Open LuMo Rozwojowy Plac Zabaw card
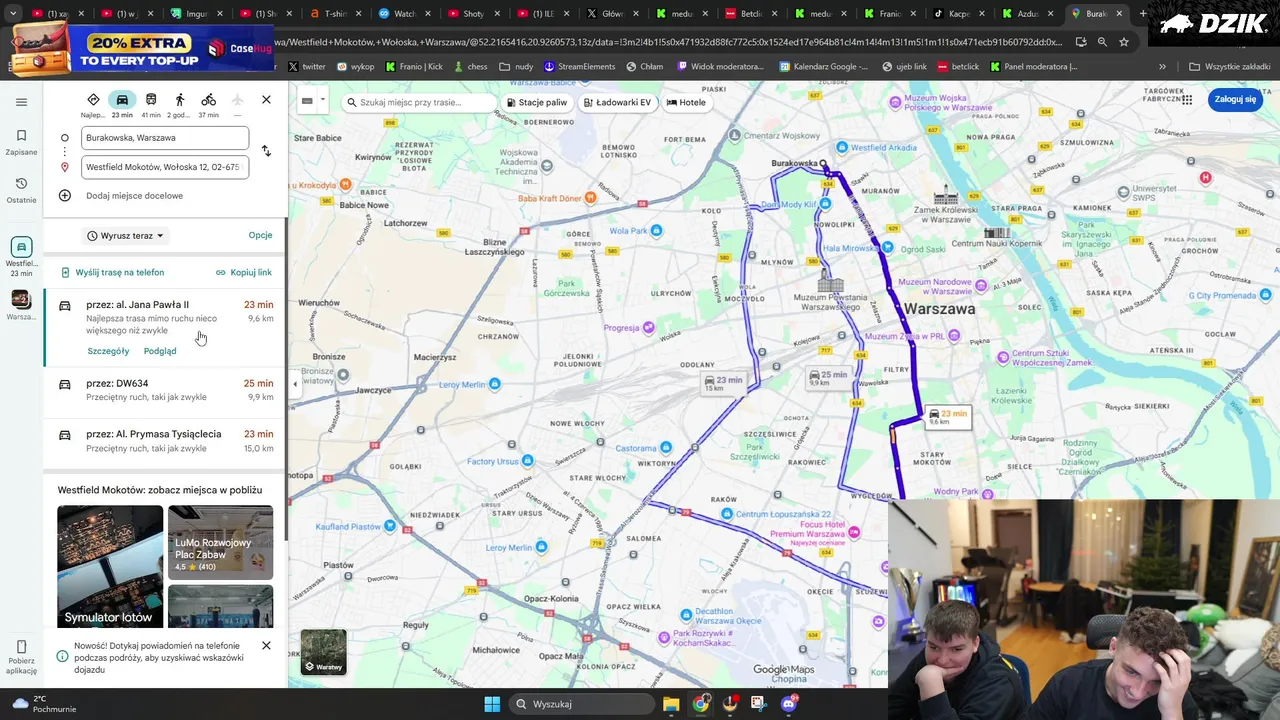The width and height of the screenshot is (1280, 720). [x=220, y=542]
